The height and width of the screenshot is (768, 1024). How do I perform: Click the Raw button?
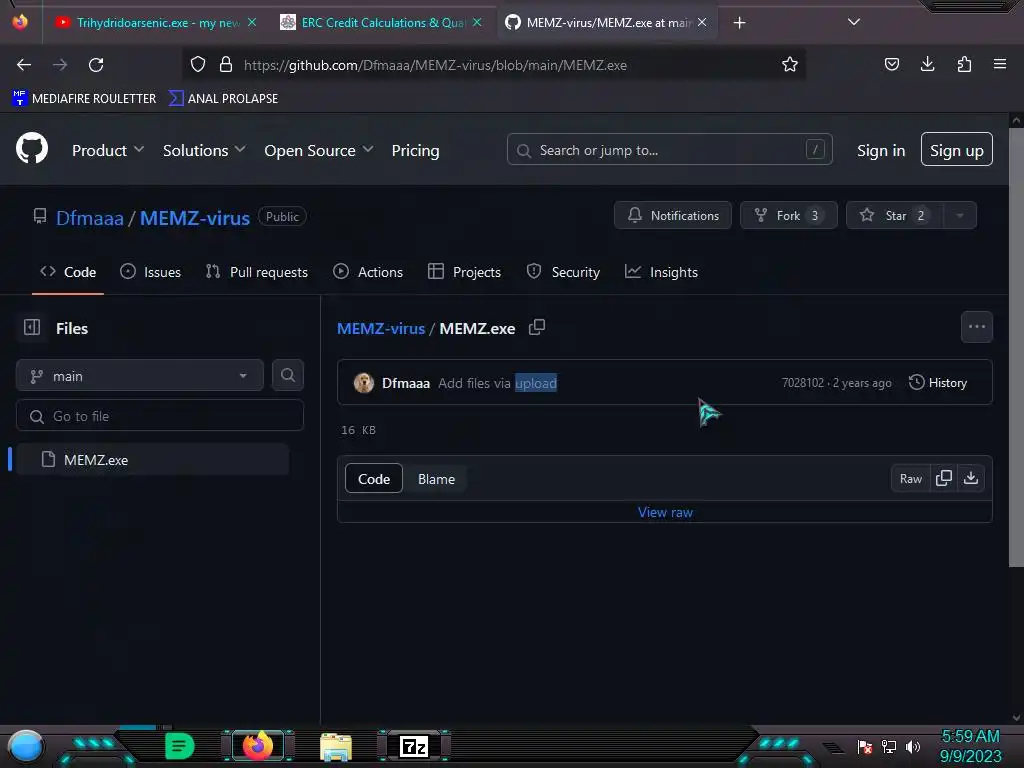point(910,479)
